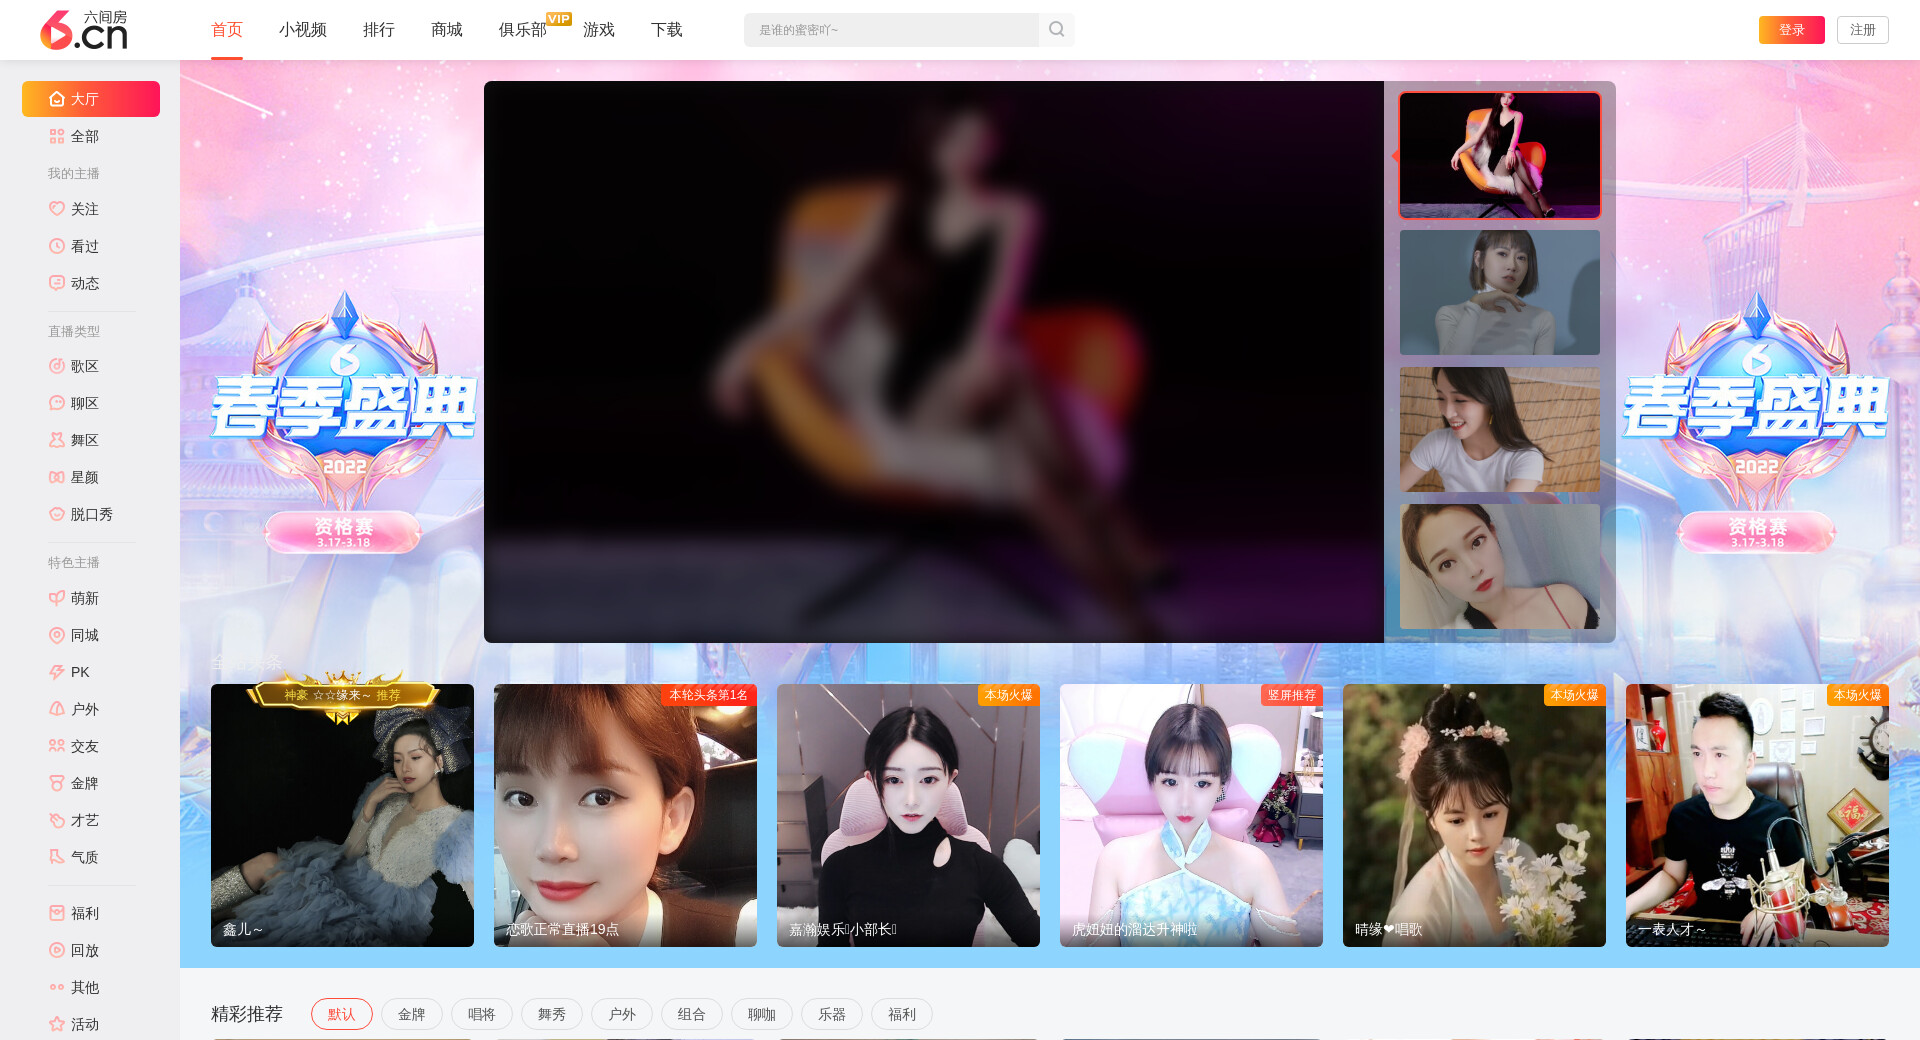Screen dimensions: 1920x1040
Task: Select the 舞区 dance category icon
Action: (57, 440)
